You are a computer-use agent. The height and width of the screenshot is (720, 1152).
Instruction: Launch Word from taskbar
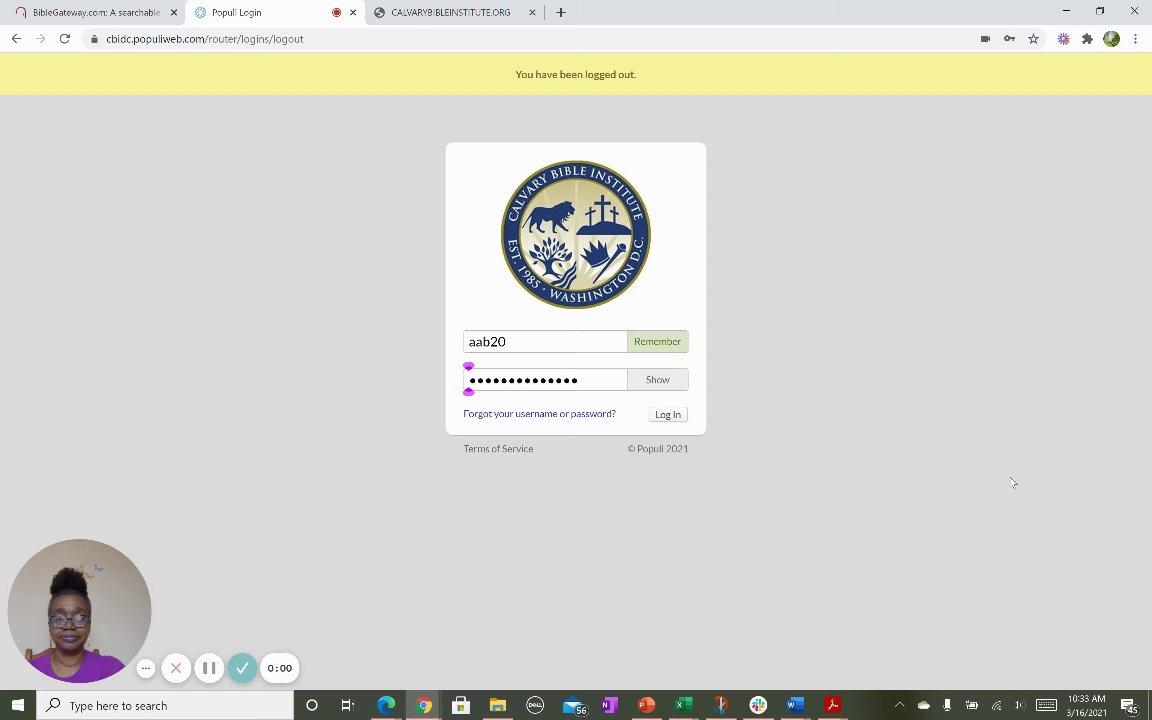pos(795,705)
